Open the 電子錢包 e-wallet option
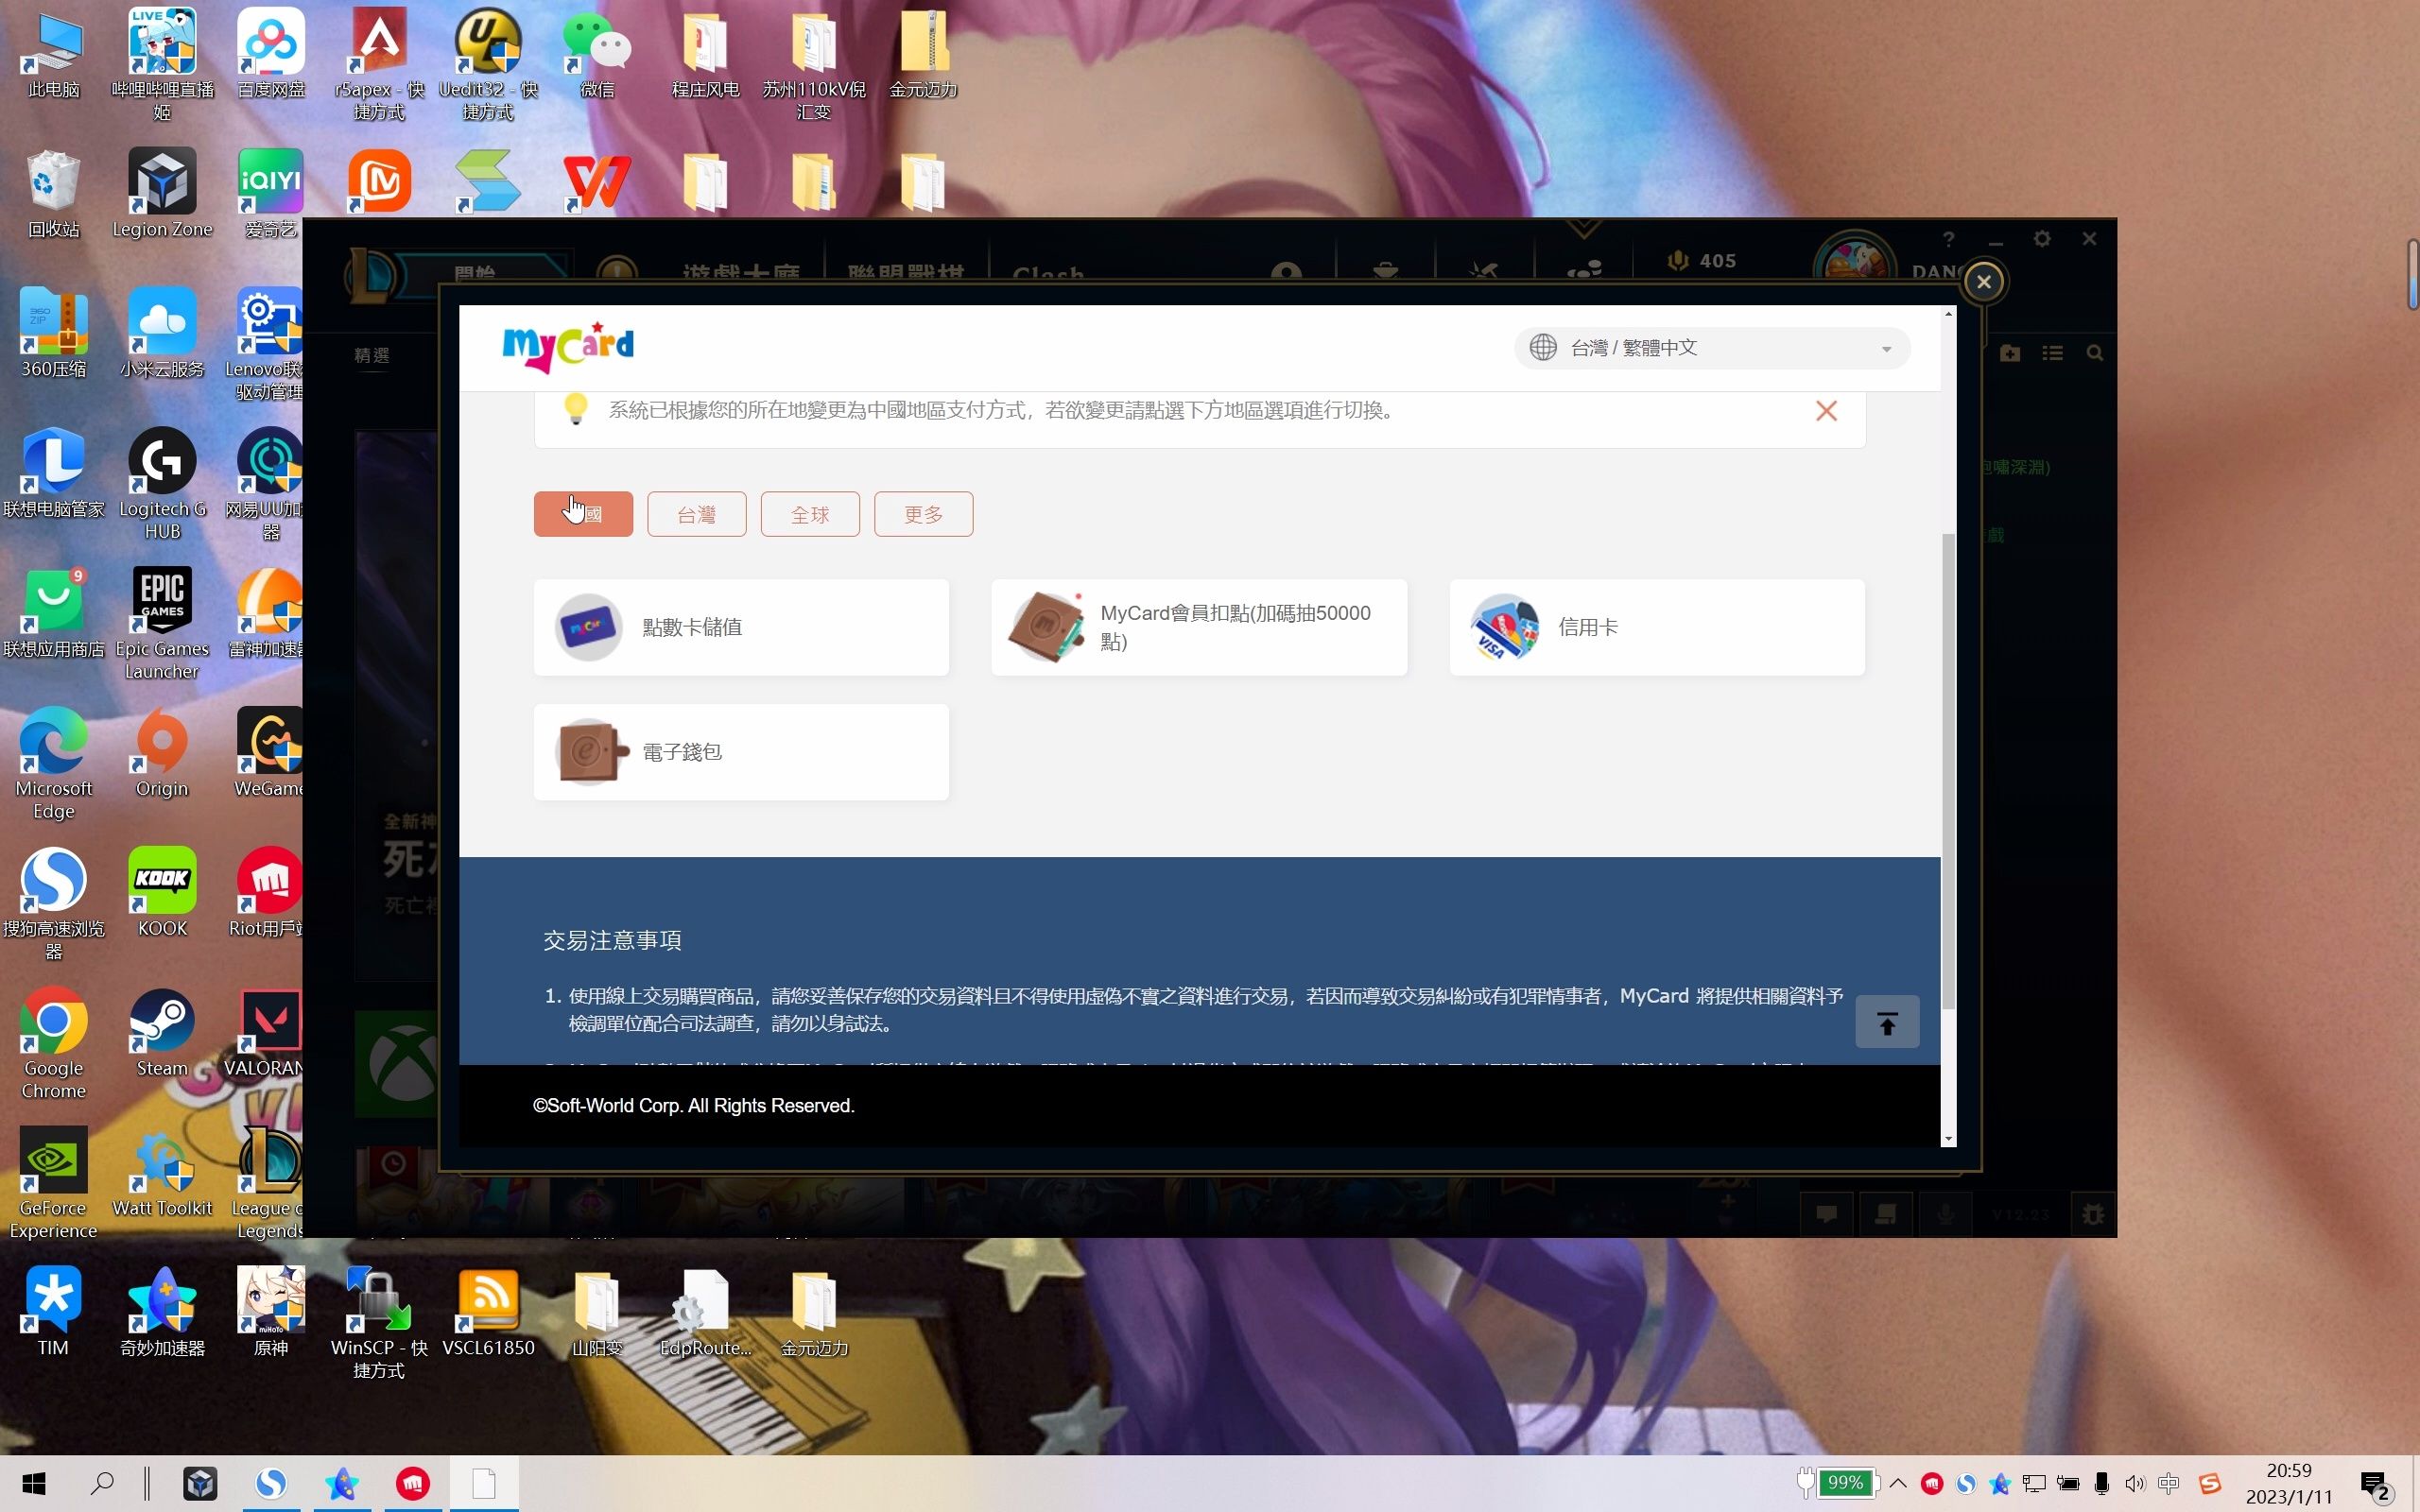2420x1512 pixels. [741, 752]
